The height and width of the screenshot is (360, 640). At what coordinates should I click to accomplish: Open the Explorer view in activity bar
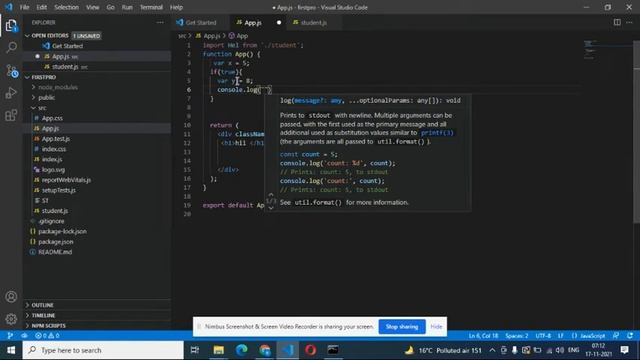(11, 26)
